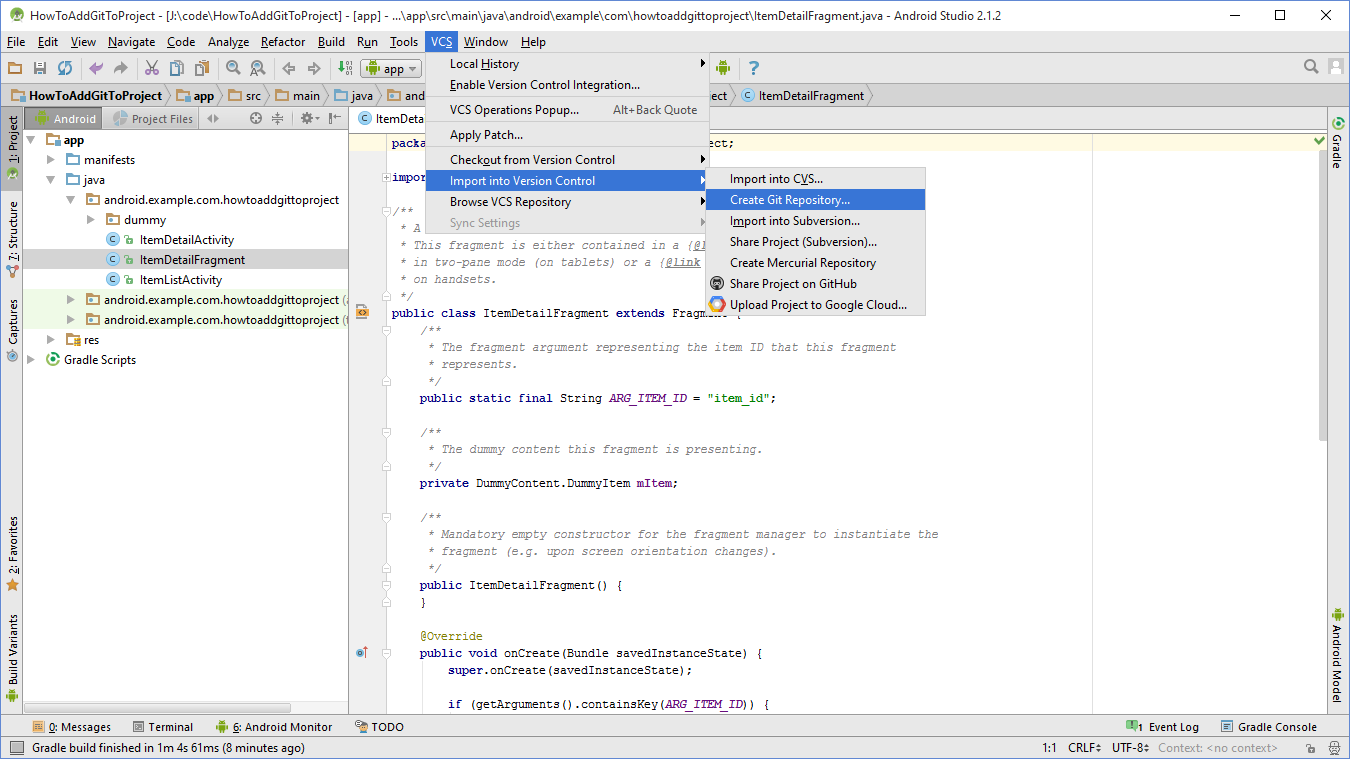Open the Event Log
This screenshot has height=759, width=1350.
[1162, 727]
